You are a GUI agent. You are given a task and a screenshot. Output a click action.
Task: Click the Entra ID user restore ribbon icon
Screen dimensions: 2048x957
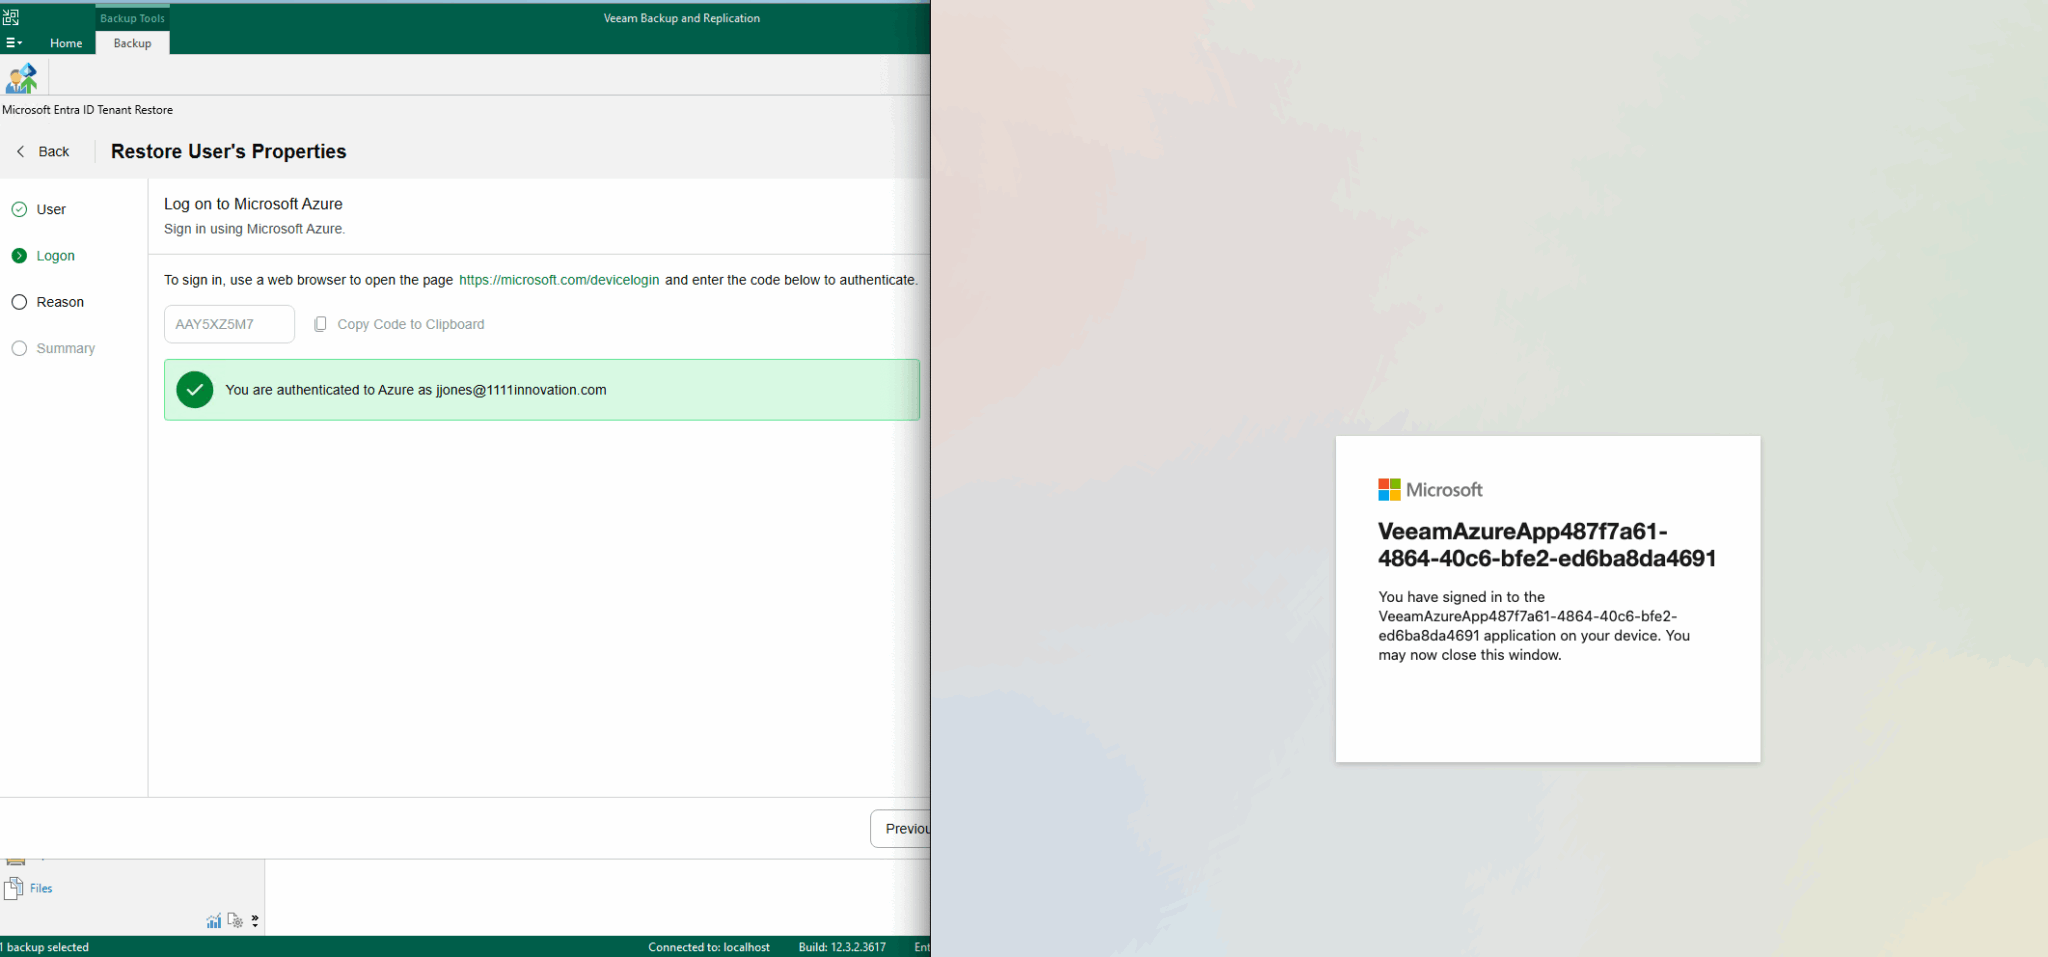click(21, 77)
